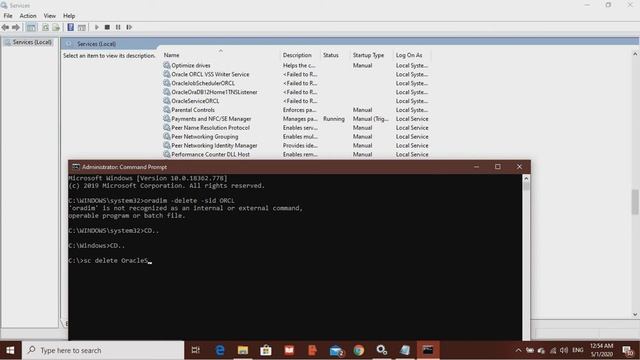Open the Help menu in Services
This screenshot has width=640, height=360.
(69, 16)
